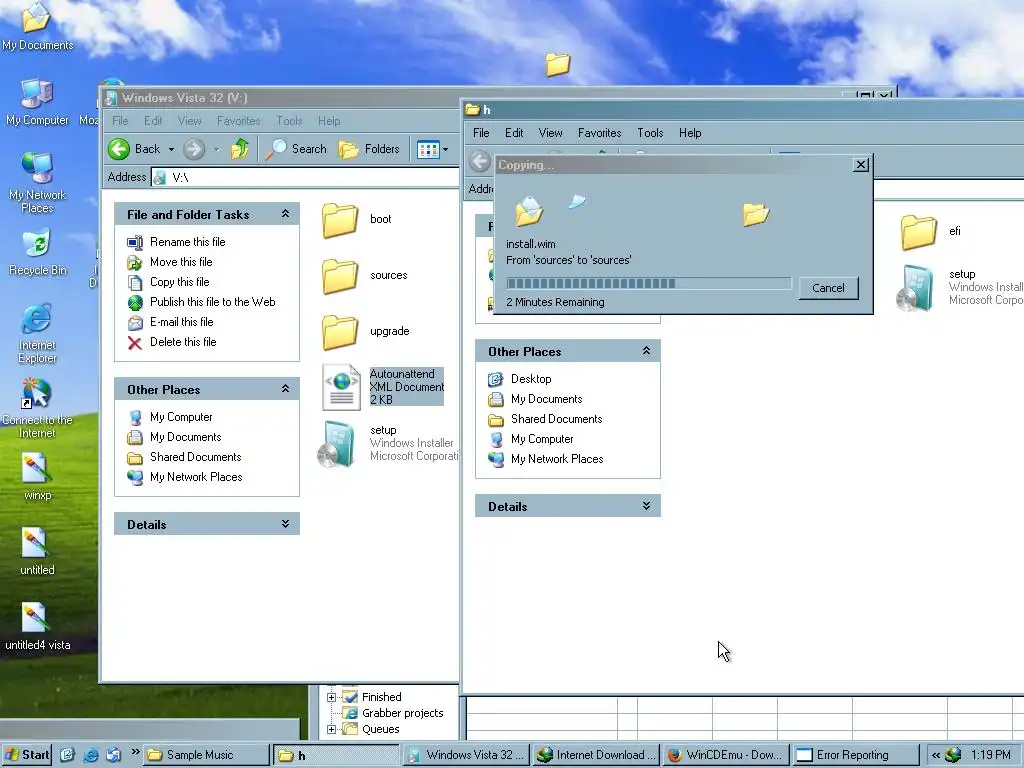This screenshot has width=1024, height=768.
Task: Click the copy progress bar
Action: (x=649, y=283)
